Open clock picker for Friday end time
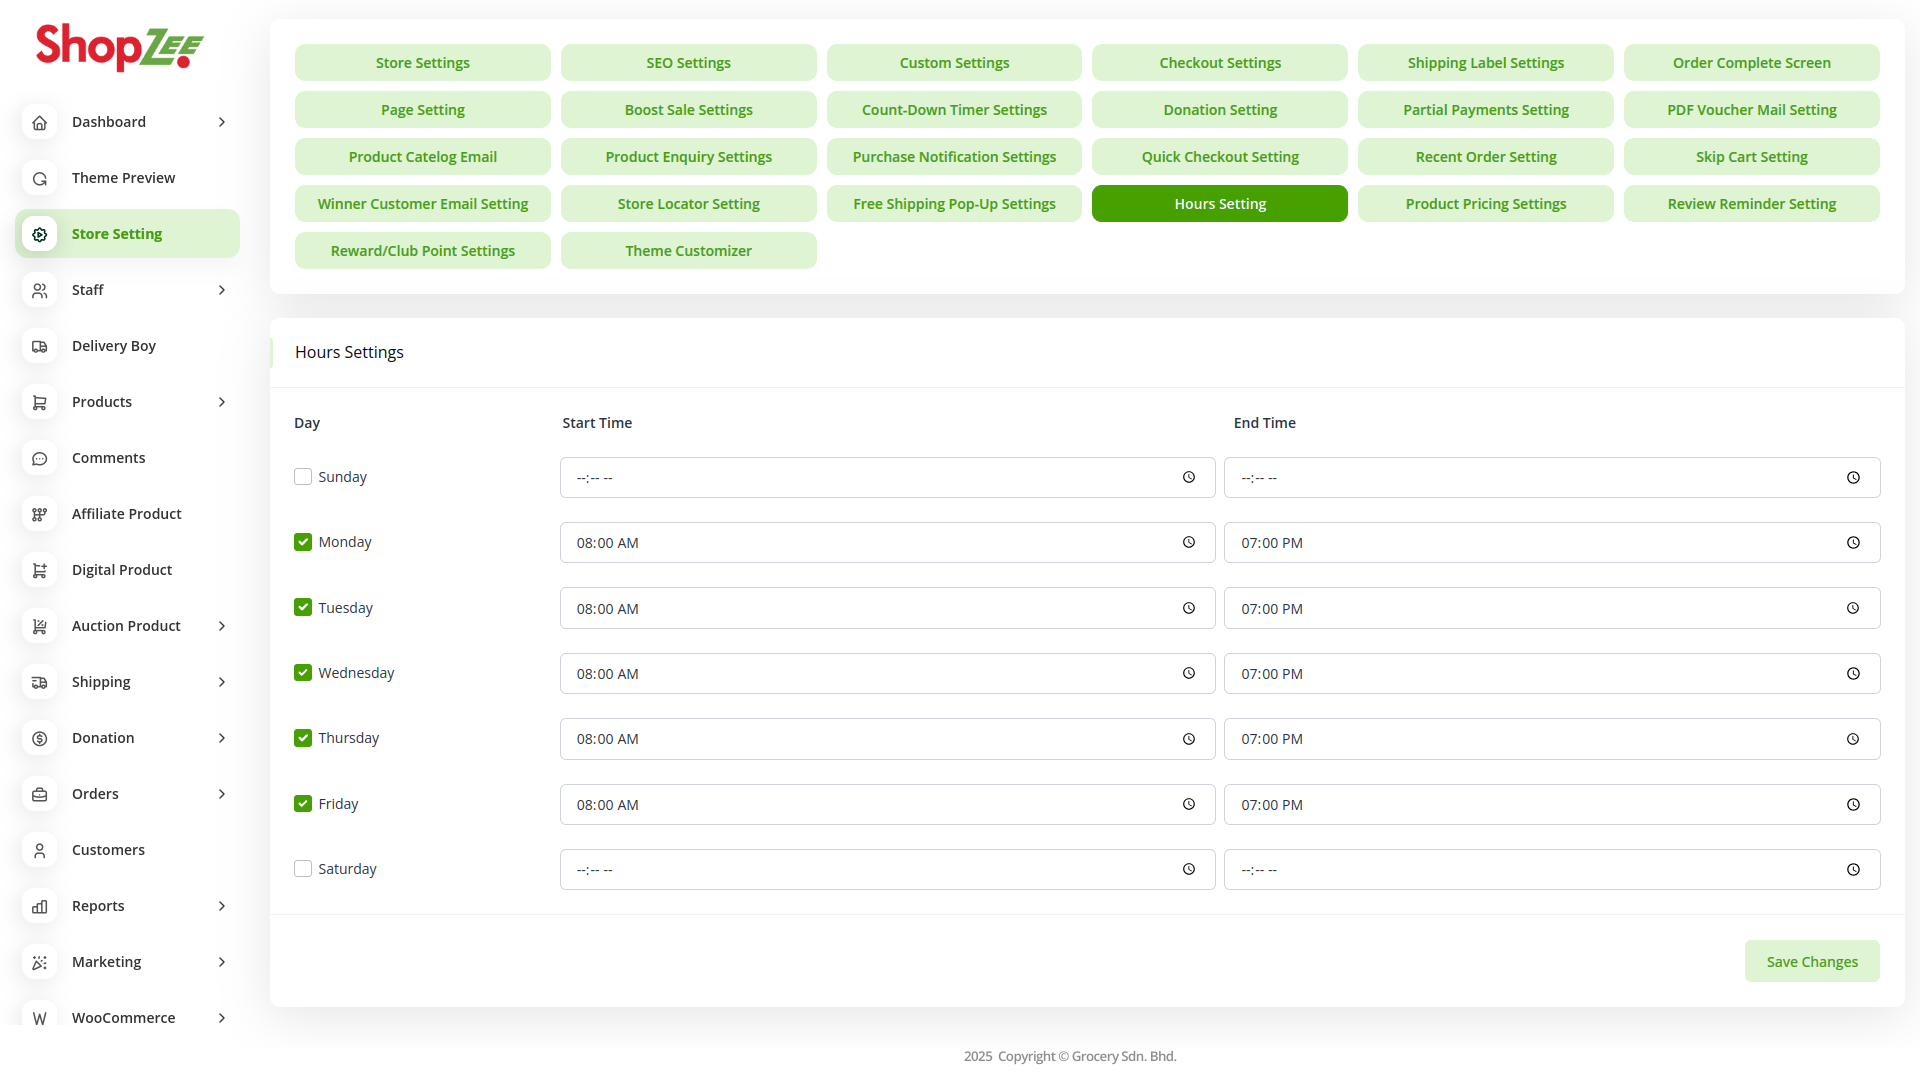The width and height of the screenshot is (1920, 1080). (1853, 804)
